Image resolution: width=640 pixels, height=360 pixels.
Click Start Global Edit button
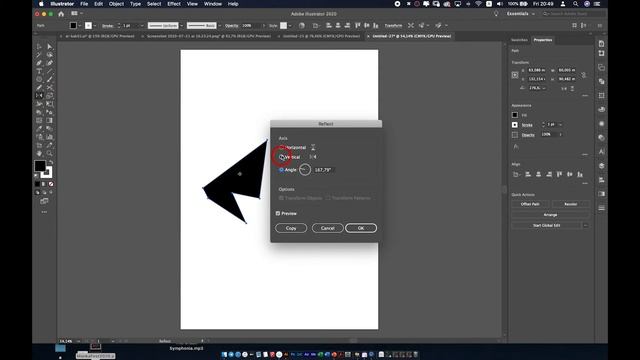tap(546, 225)
